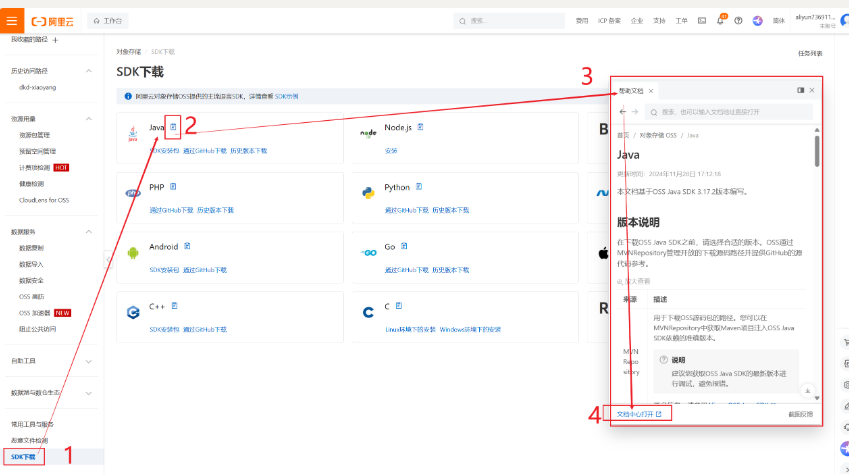Screen dimensions: 849x474
Task: Open the 费用 menu in top bar
Action: pos(582,21)
